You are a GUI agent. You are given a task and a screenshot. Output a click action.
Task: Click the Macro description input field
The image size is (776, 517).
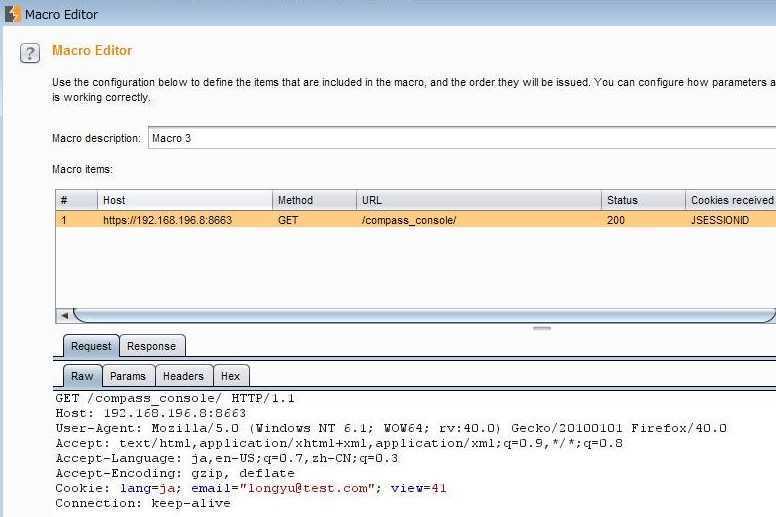pyautogui.click(x=462, y=138)
